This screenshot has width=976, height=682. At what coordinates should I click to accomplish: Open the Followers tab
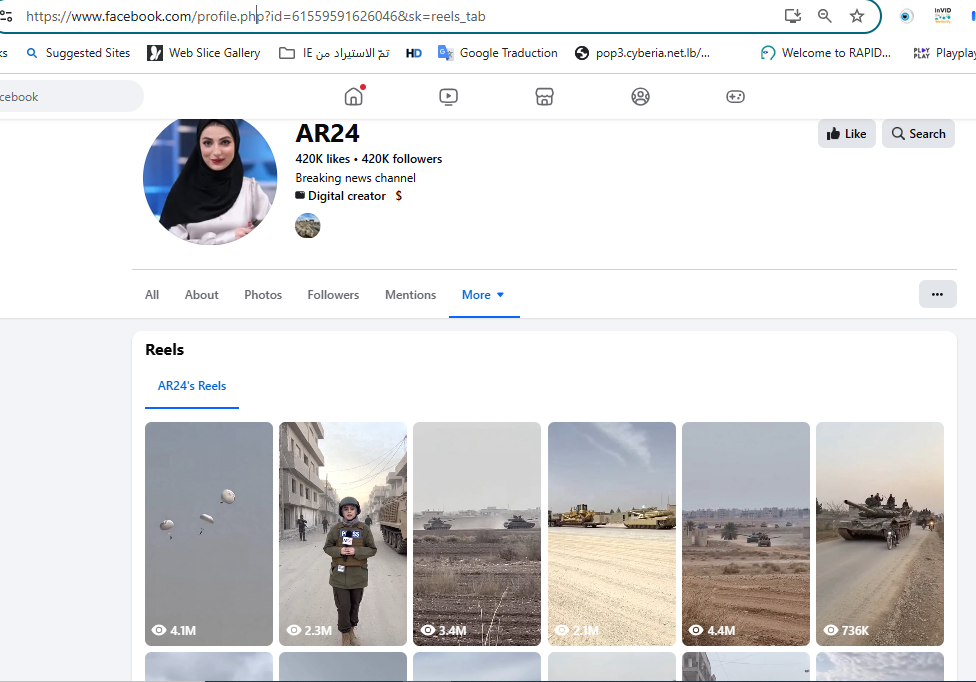[x=333, y=294]
